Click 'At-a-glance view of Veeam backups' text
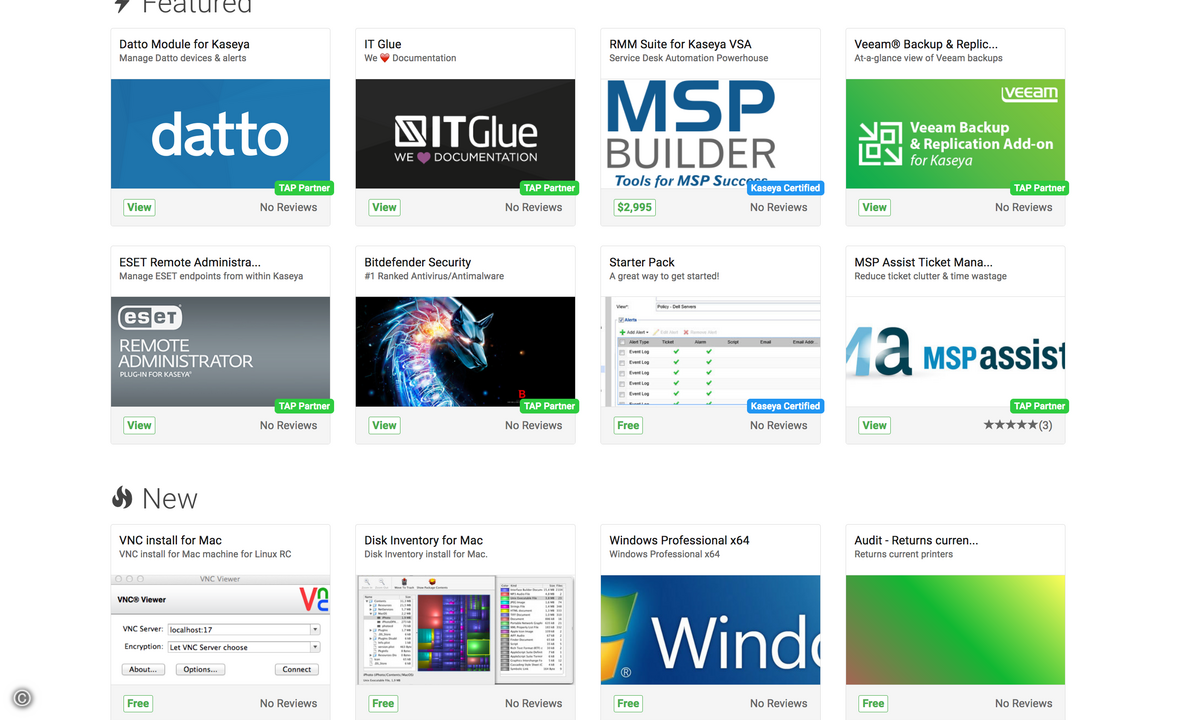This screenshot has height=720, width=1200. 929,58
